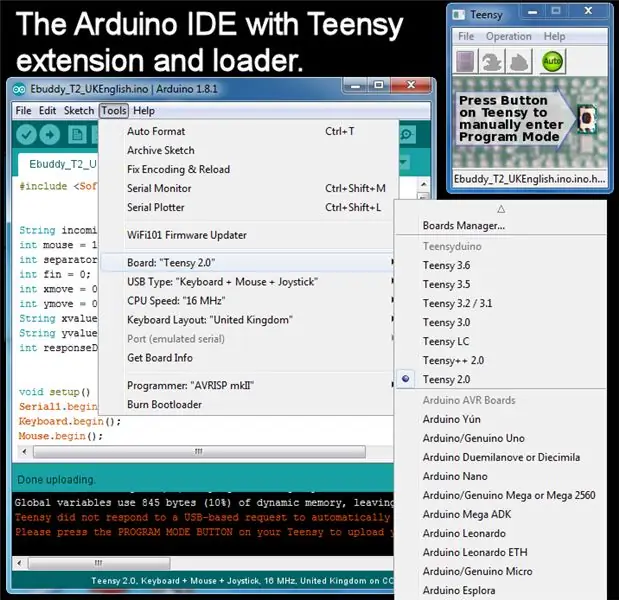
Task: Click the Upload arrow button in Arduino toolbar
Action: pyautogui.click(x=50, y=135)
